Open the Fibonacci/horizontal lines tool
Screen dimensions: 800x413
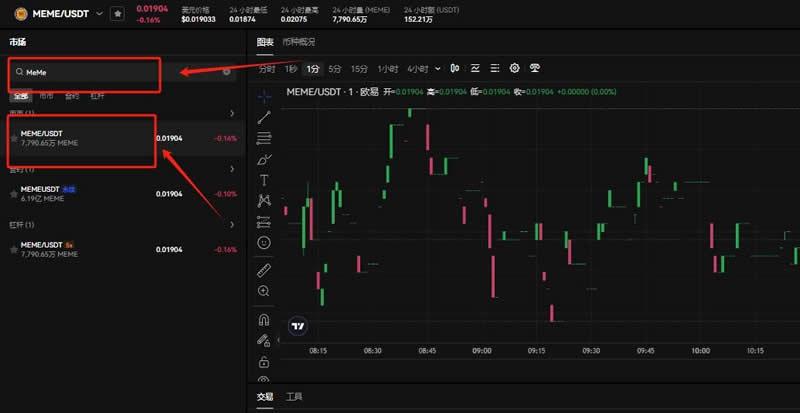(x=264, y=138)
